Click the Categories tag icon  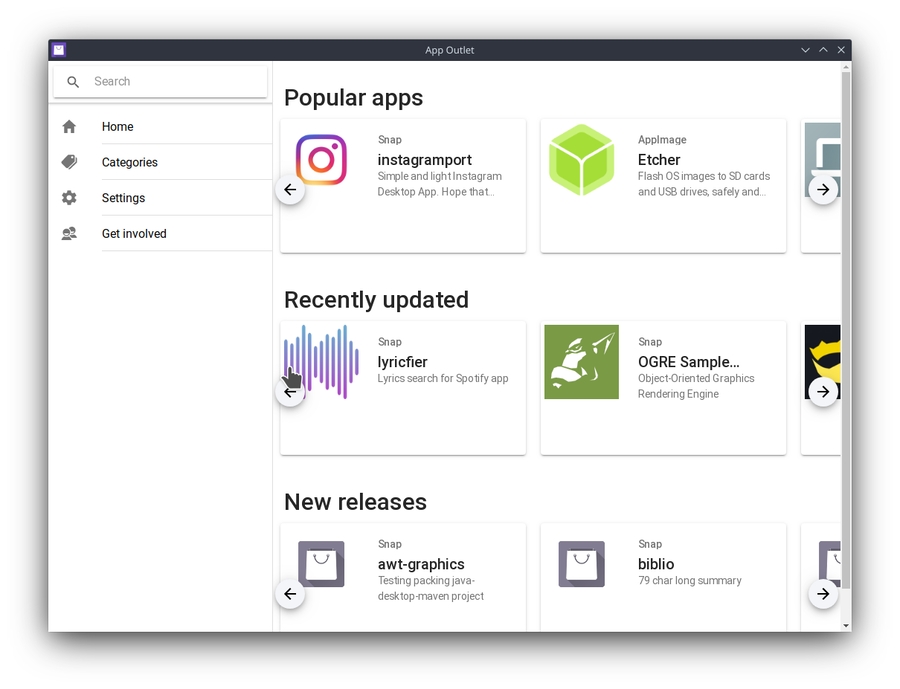tap(69, 162)
